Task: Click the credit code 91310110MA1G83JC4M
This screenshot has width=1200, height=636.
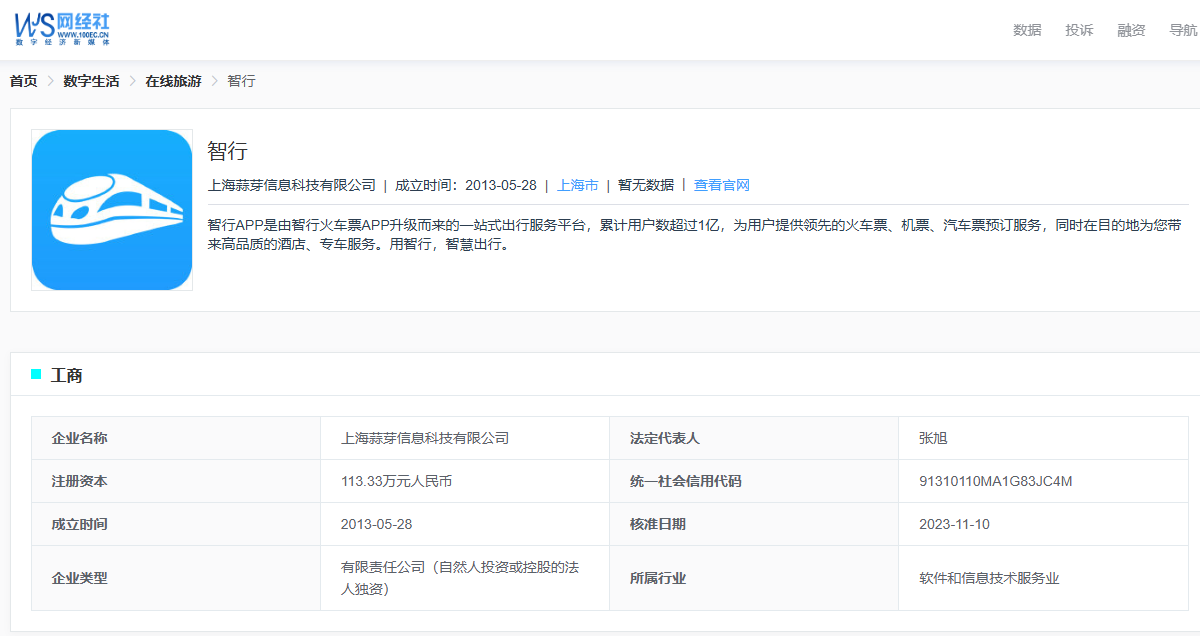Action: pos(995,481)
